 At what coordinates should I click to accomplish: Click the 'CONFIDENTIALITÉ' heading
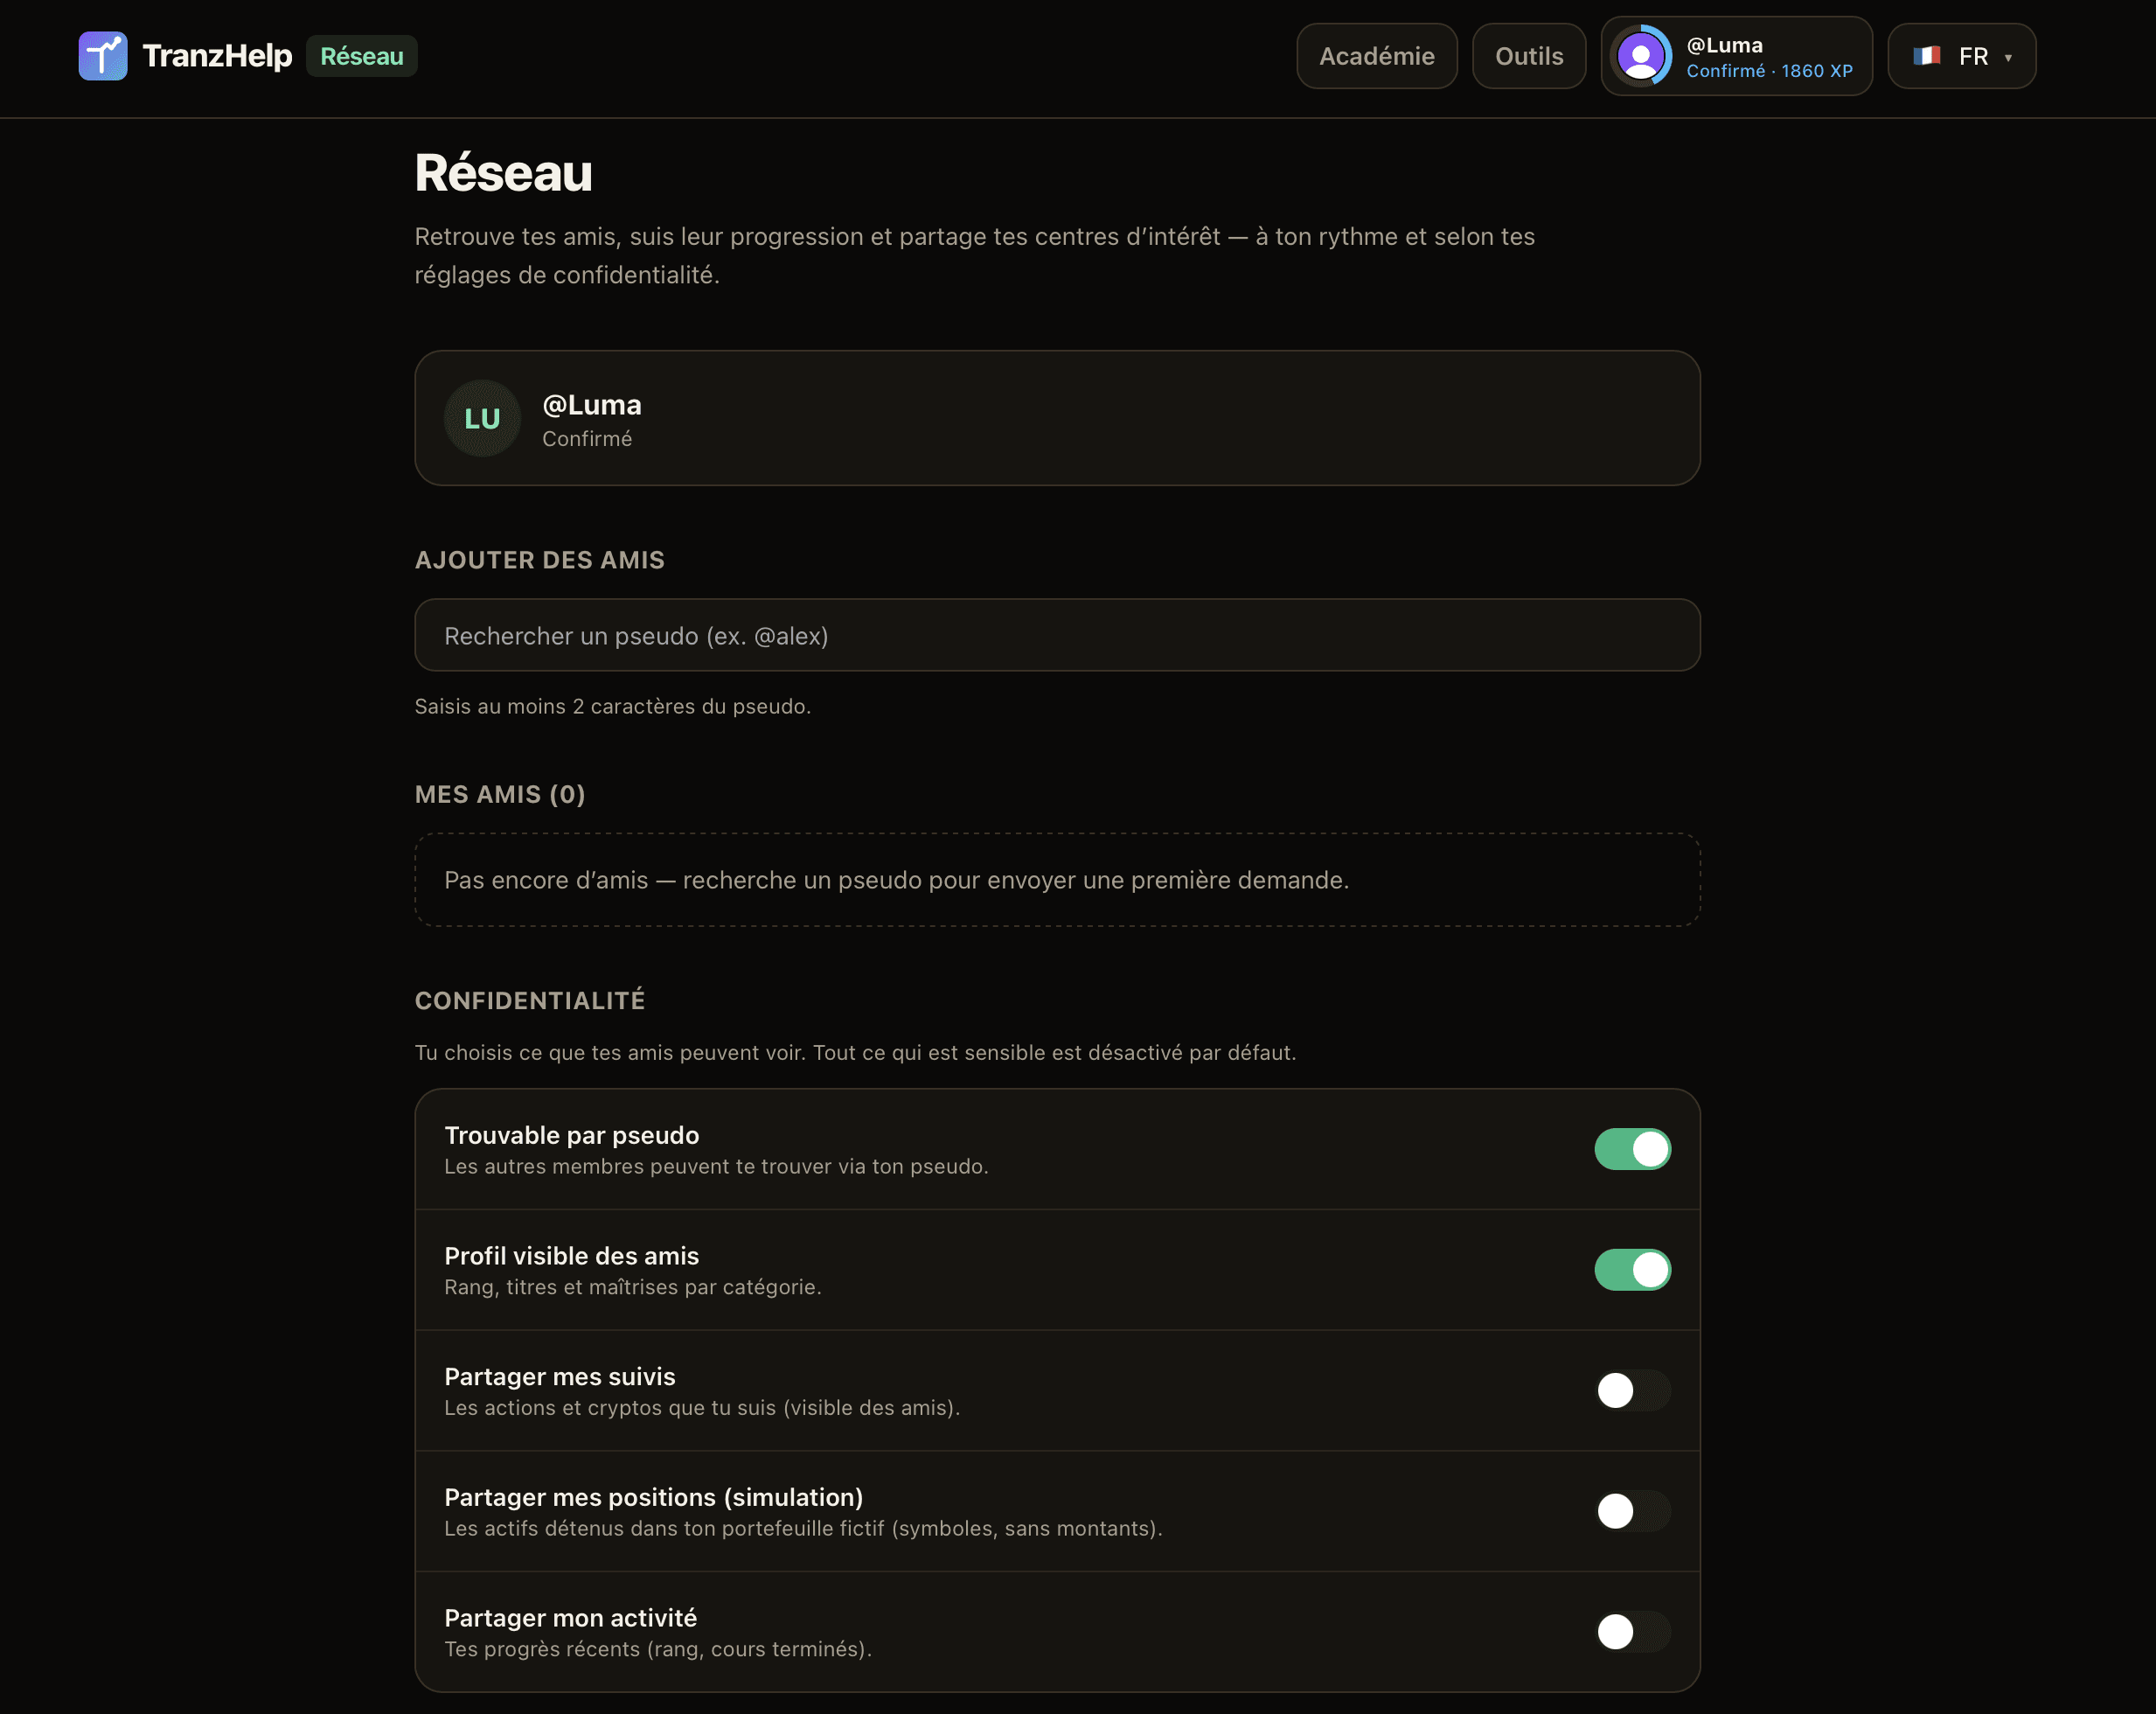530,1001
